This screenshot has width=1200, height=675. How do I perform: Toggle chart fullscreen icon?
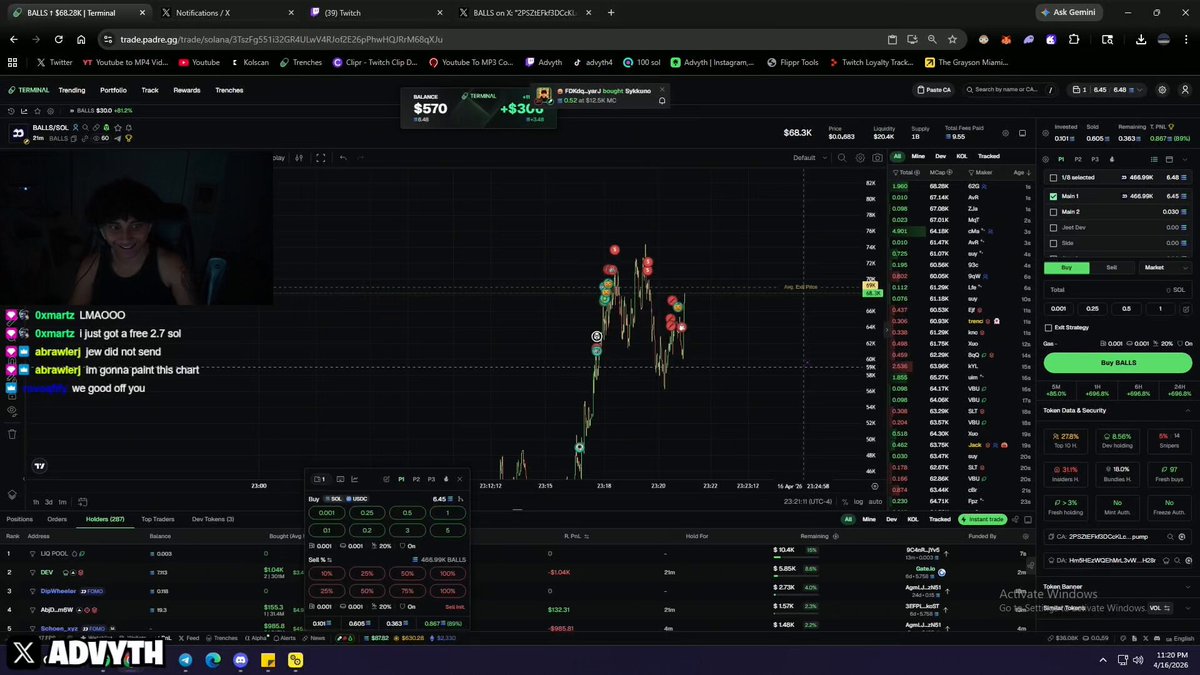(x=321, y=157)
